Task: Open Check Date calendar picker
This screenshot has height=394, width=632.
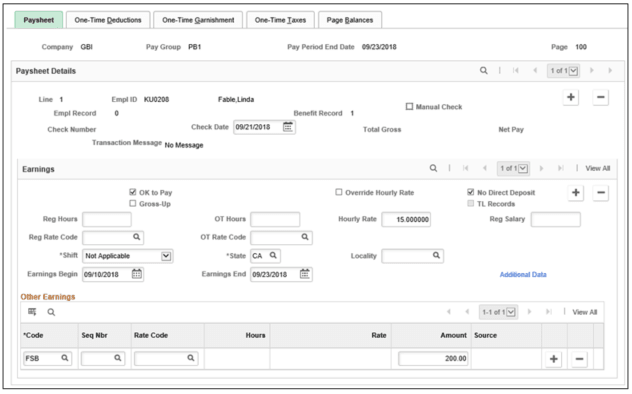Action: [x=288, y=127]
